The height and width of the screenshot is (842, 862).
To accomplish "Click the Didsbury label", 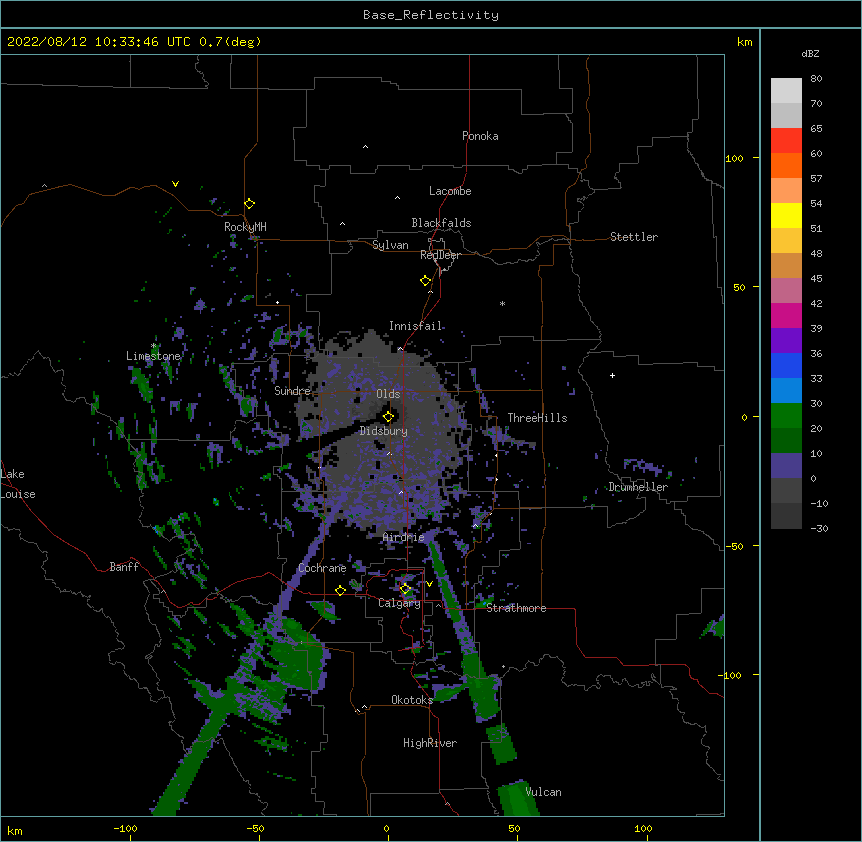I will (x=384, y=431).
